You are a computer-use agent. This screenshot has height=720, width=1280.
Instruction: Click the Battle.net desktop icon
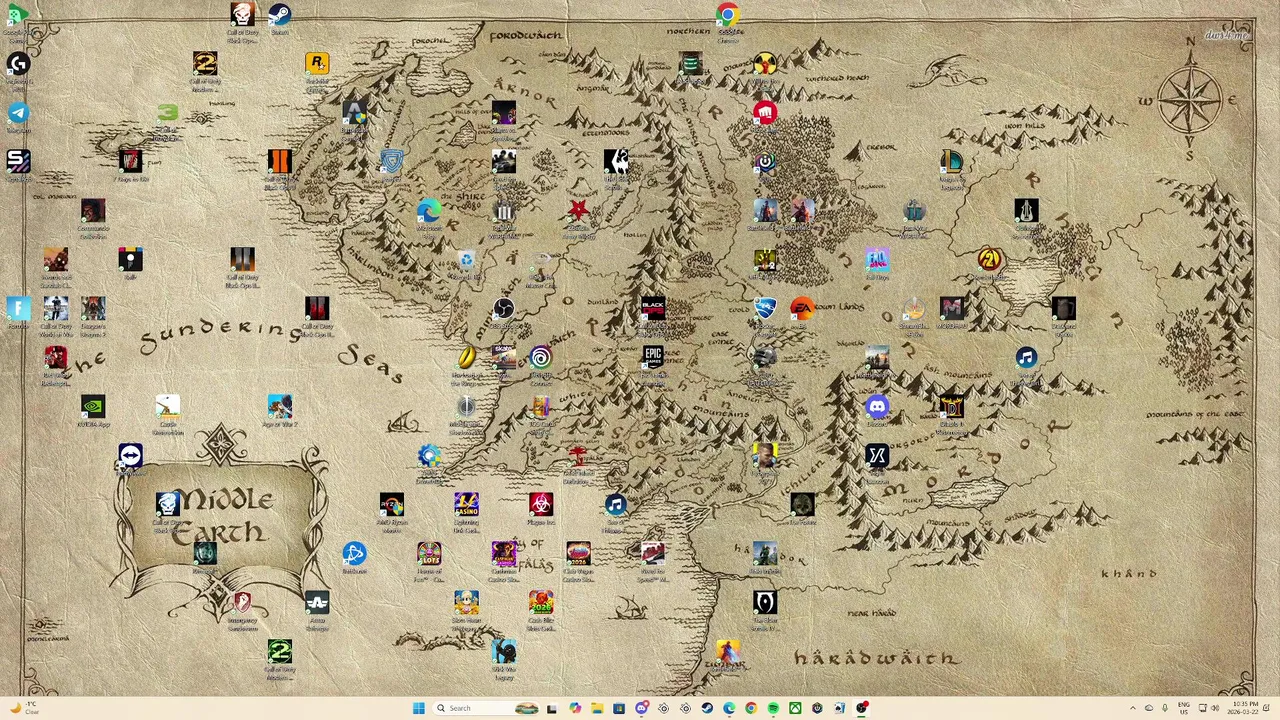pos(354,553)
